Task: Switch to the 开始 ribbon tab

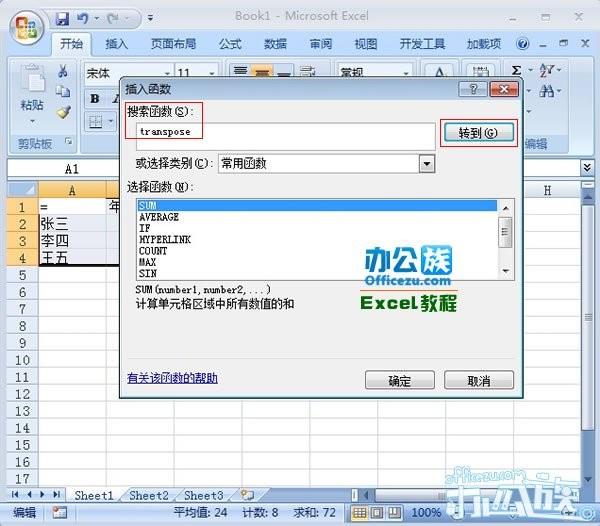Action: pyautogui.click(x=71, y=44)
